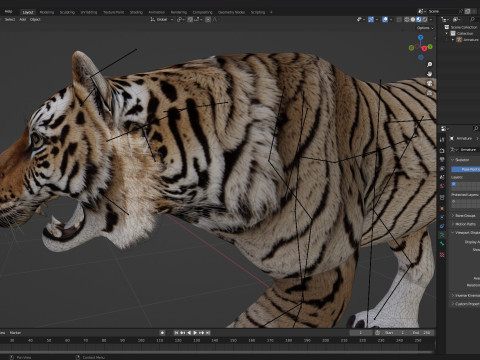
Task: Switch to the Animation workspace tab
Action: point(156,12)
